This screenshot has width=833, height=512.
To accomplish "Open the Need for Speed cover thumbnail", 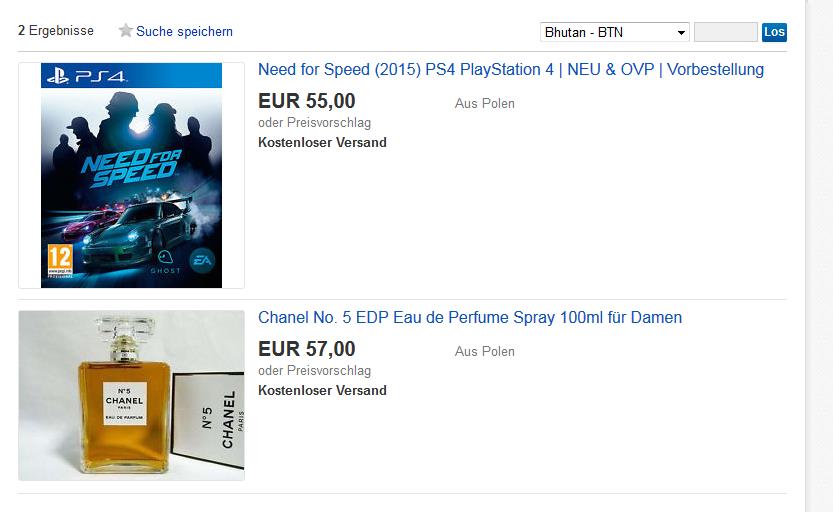I will pos(131,175).
